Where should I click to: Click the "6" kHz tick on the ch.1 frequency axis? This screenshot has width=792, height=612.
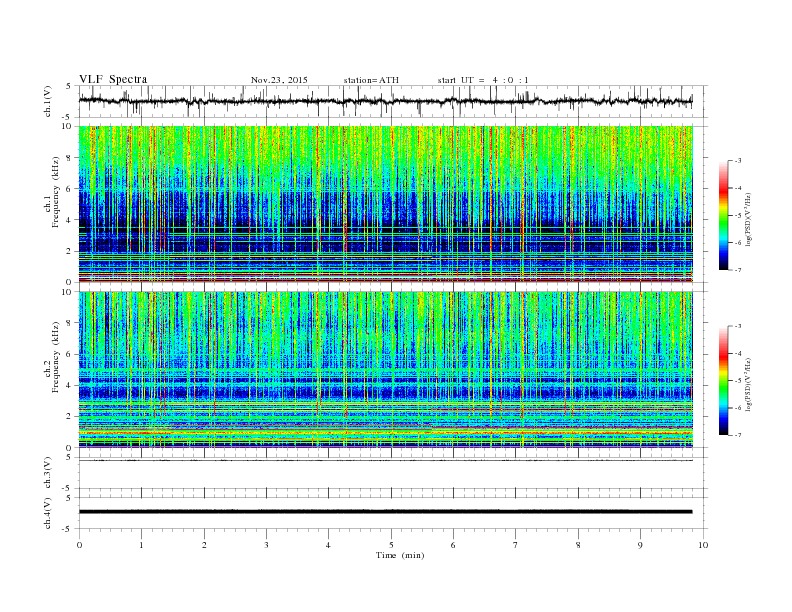coord(70,189)
